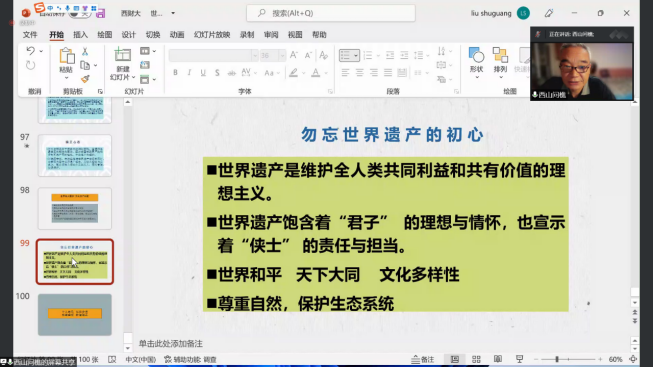The image size is (653, 368).
Task: Click 辅助功能: 调查 in status bar
Action: pyautogui.click(x=190, y=359)
